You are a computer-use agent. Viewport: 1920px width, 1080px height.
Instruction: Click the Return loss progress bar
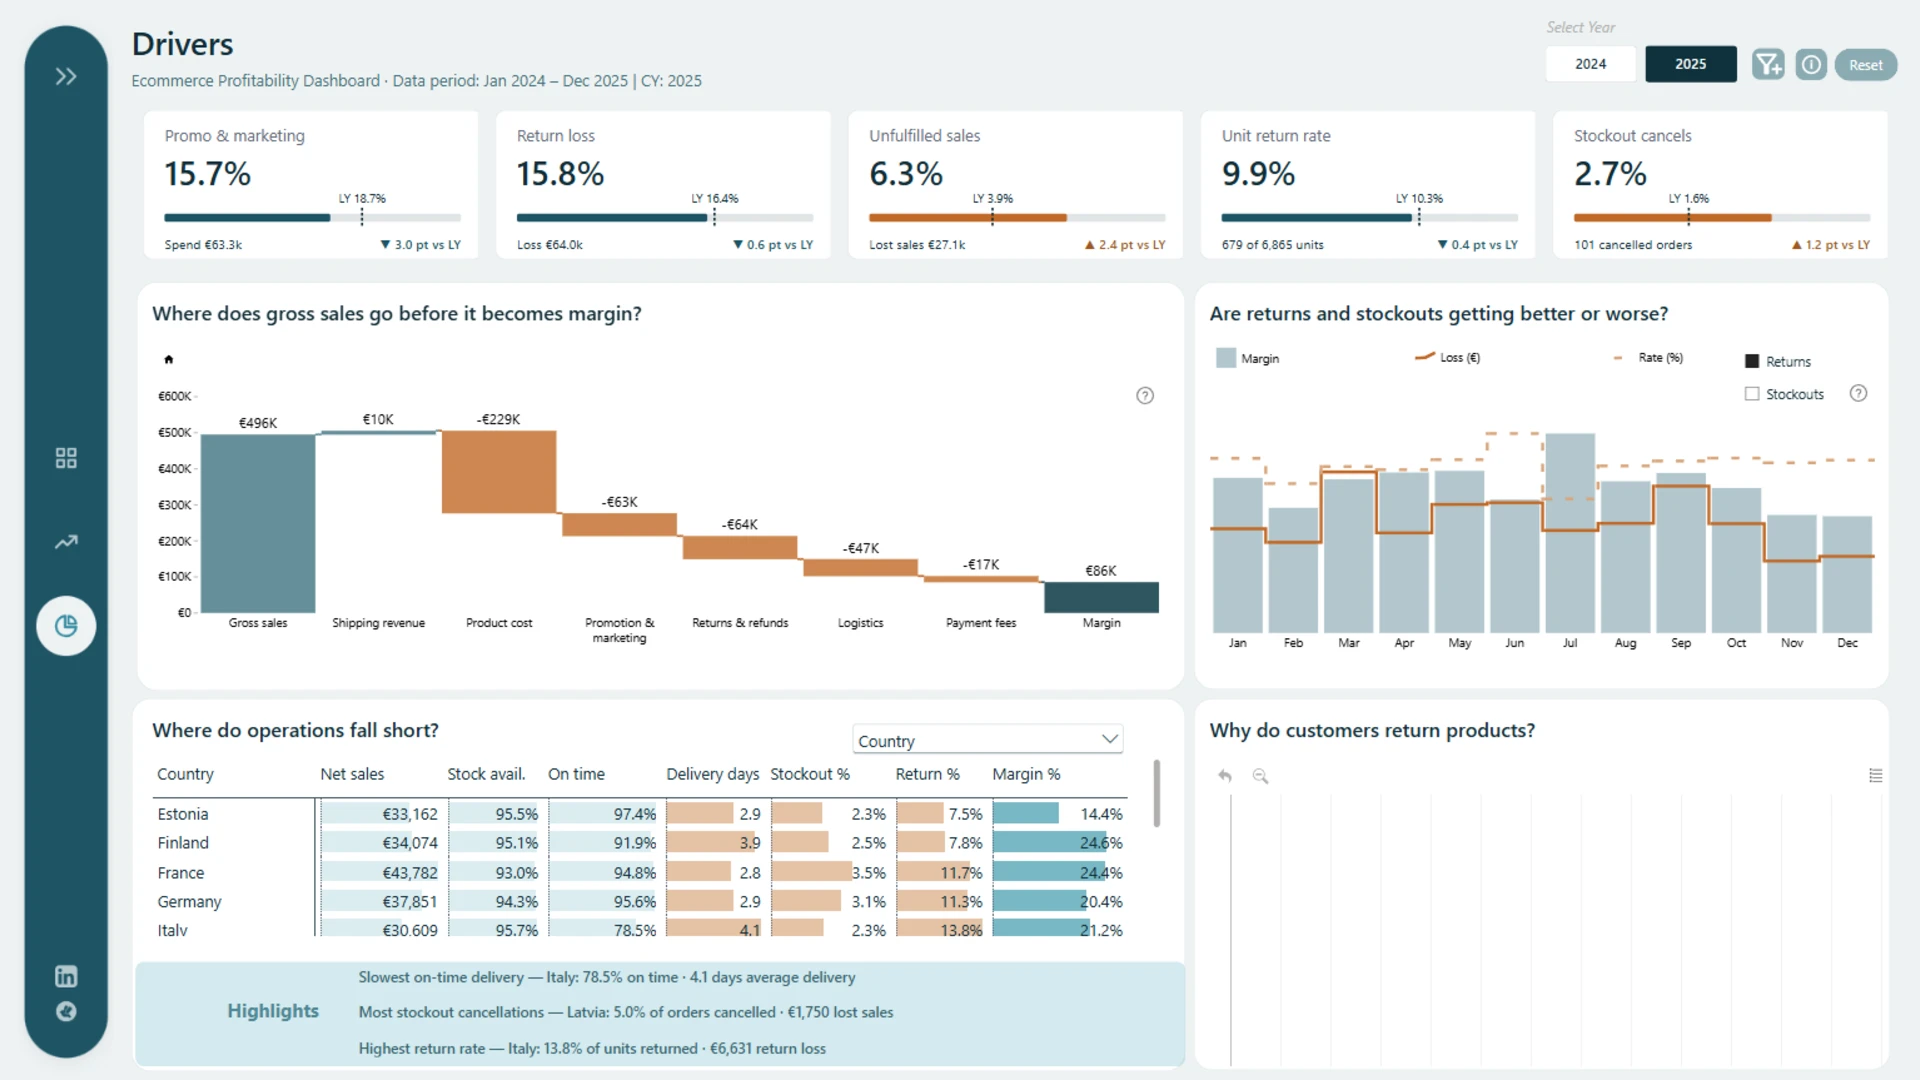point(665,218)
